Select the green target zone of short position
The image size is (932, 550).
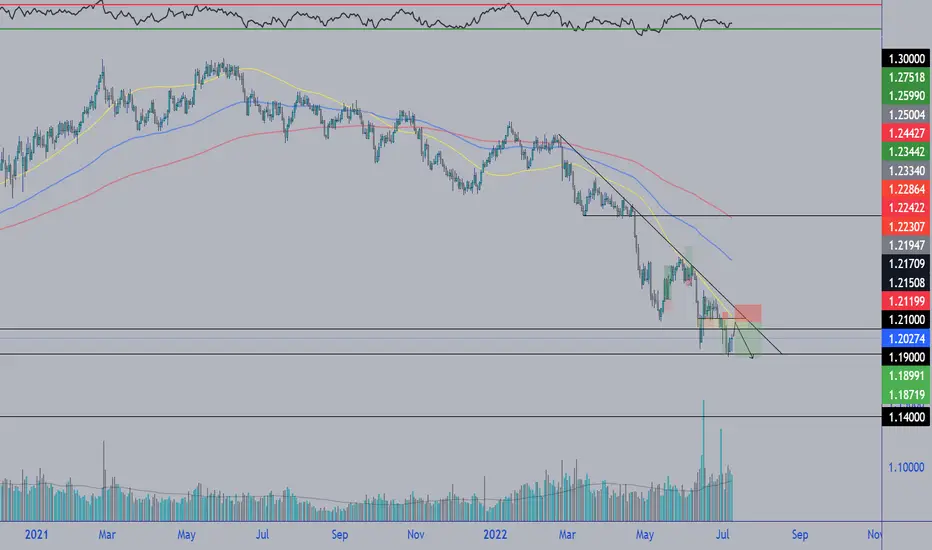748,340
